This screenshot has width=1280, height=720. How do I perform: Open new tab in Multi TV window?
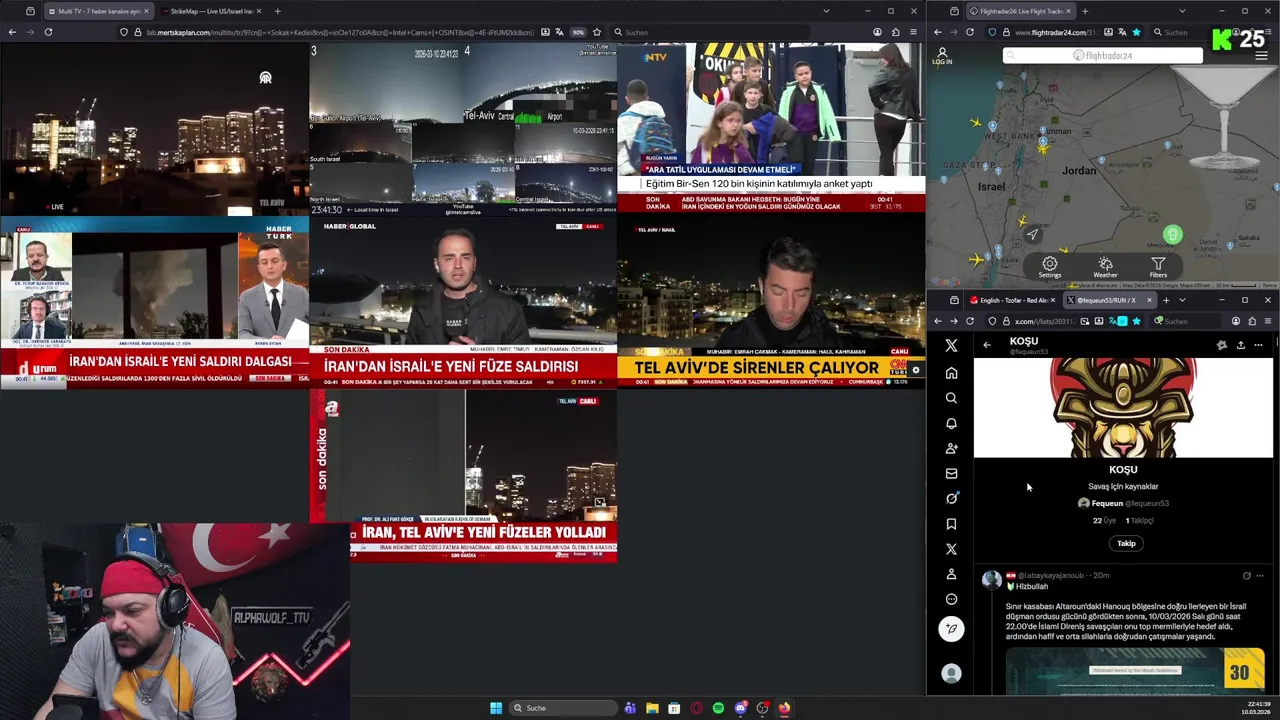tap(277, 11)
